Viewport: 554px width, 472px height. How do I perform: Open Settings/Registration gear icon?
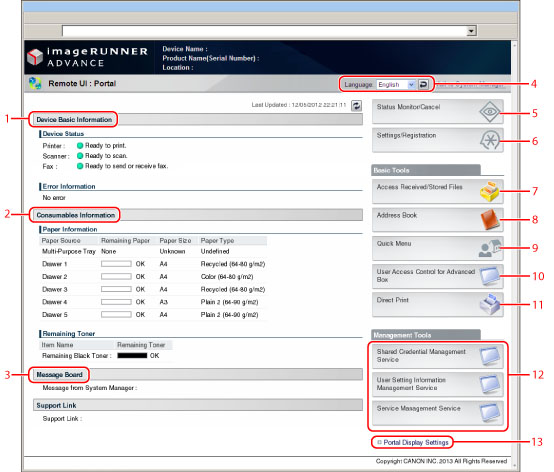pos(490,140)
